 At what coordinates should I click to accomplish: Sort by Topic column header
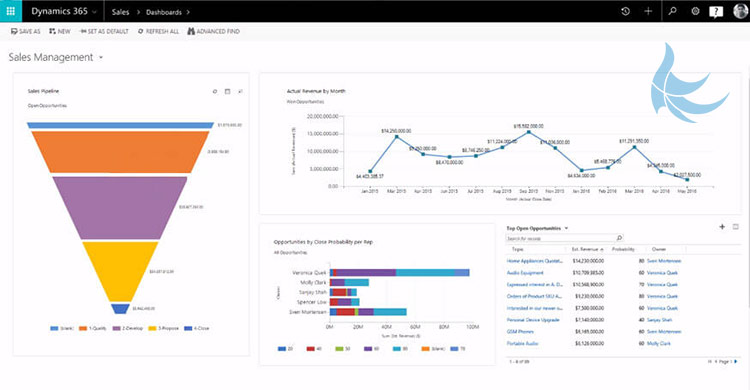[x=518, y=249]
